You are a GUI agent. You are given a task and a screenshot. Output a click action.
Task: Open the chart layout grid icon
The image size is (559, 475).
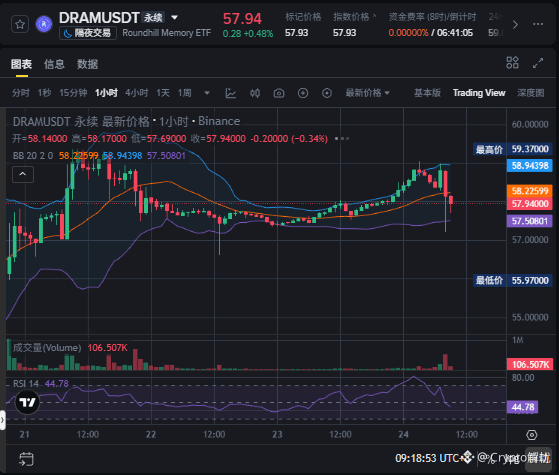[512, 63]
